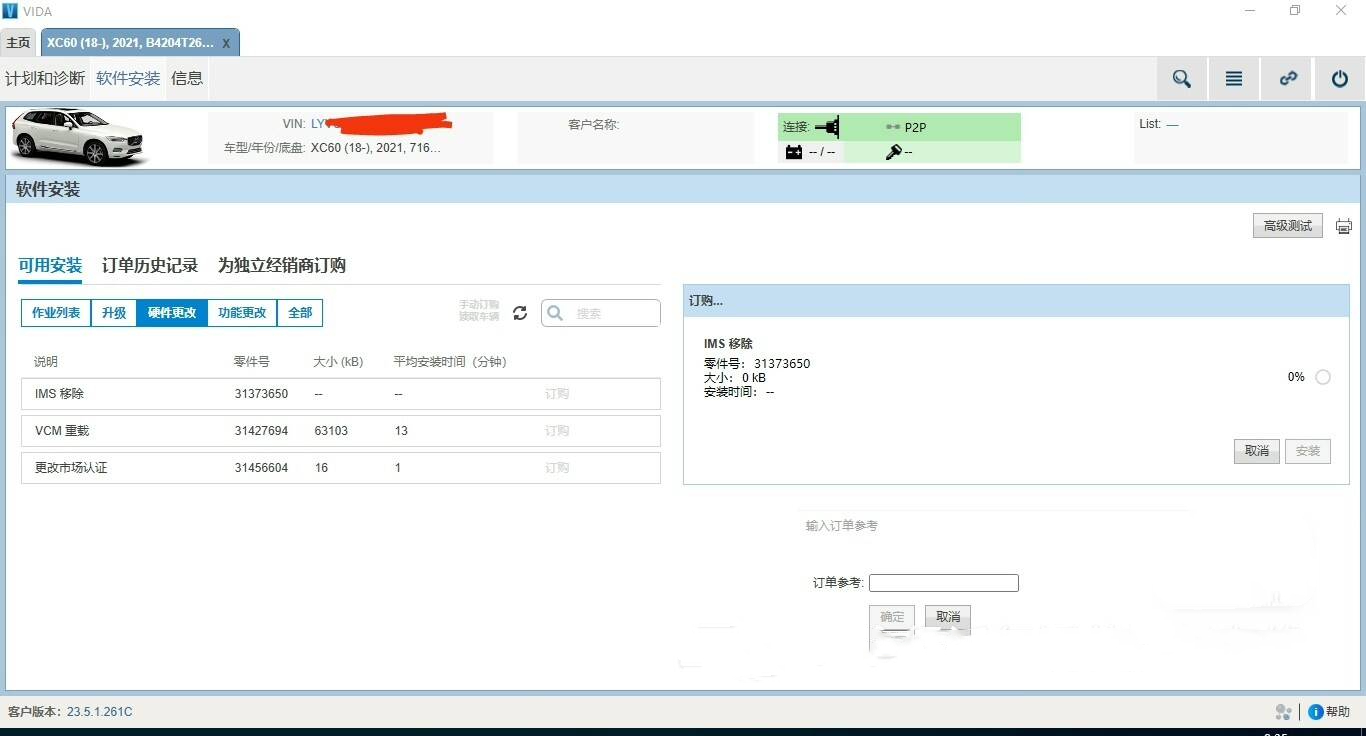
Task: Switch to the 主页 home tab
Action: point(19,43)
